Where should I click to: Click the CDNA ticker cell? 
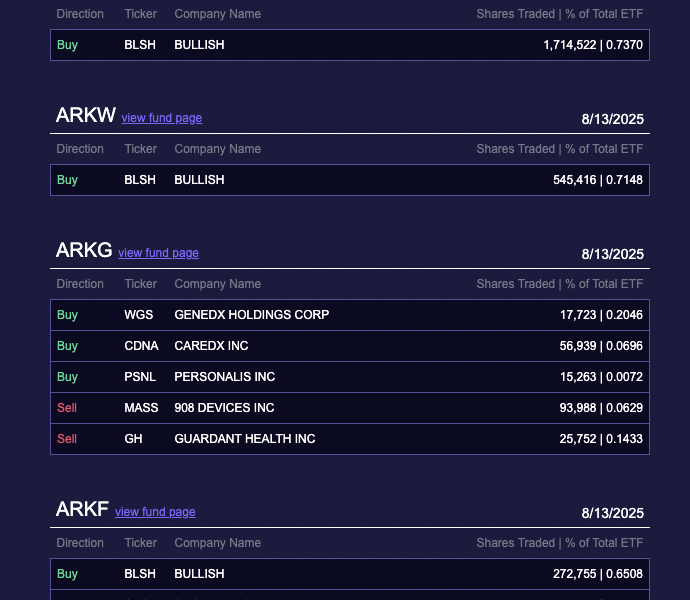point(141,346)
